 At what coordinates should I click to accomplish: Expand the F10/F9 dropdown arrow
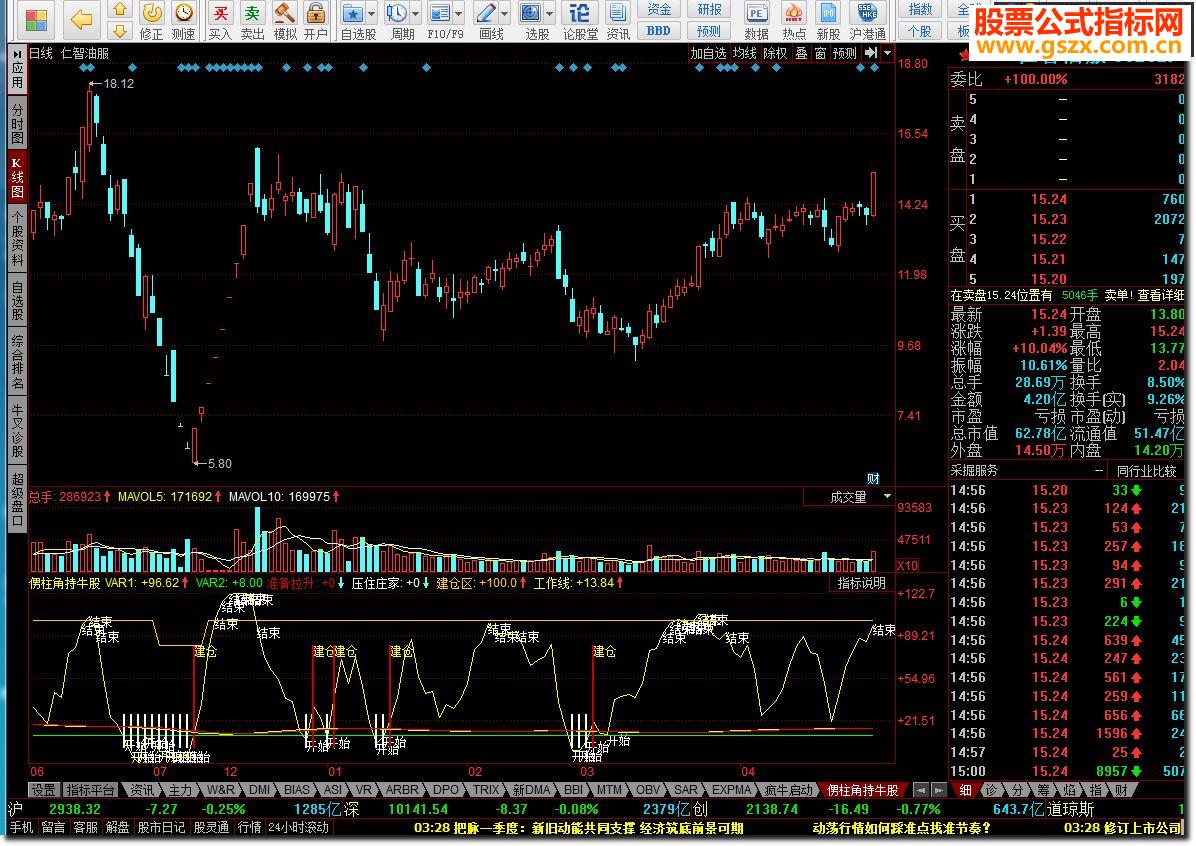click(x=458, y=14)
